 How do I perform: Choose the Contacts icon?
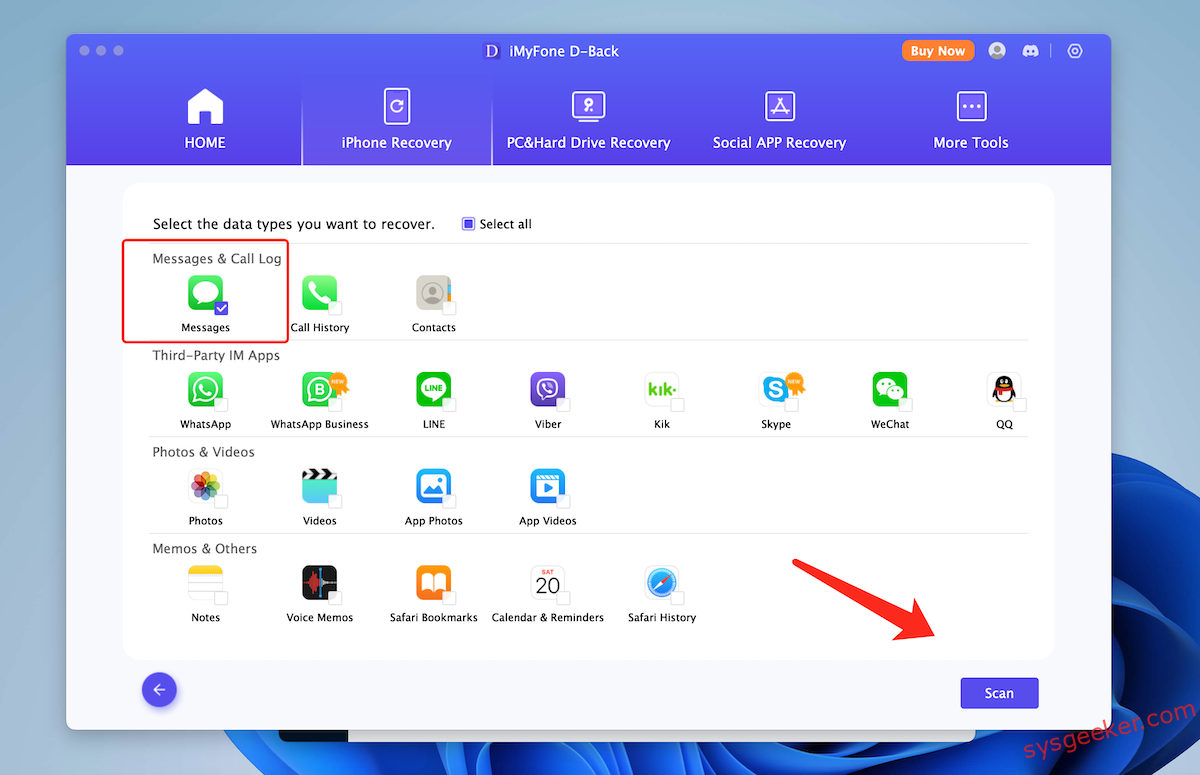coord(434,293)
